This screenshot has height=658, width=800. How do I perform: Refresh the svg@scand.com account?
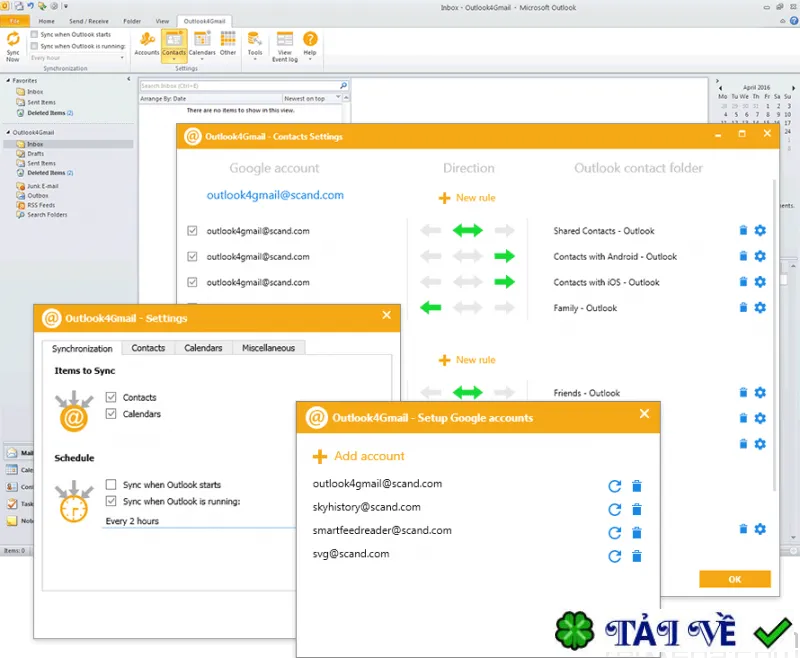(x=615, y=556)
